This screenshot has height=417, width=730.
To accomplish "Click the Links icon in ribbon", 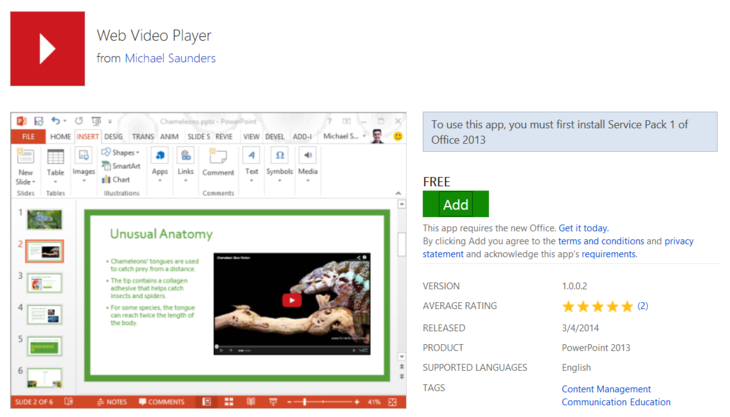I will [x=185, y=155].
